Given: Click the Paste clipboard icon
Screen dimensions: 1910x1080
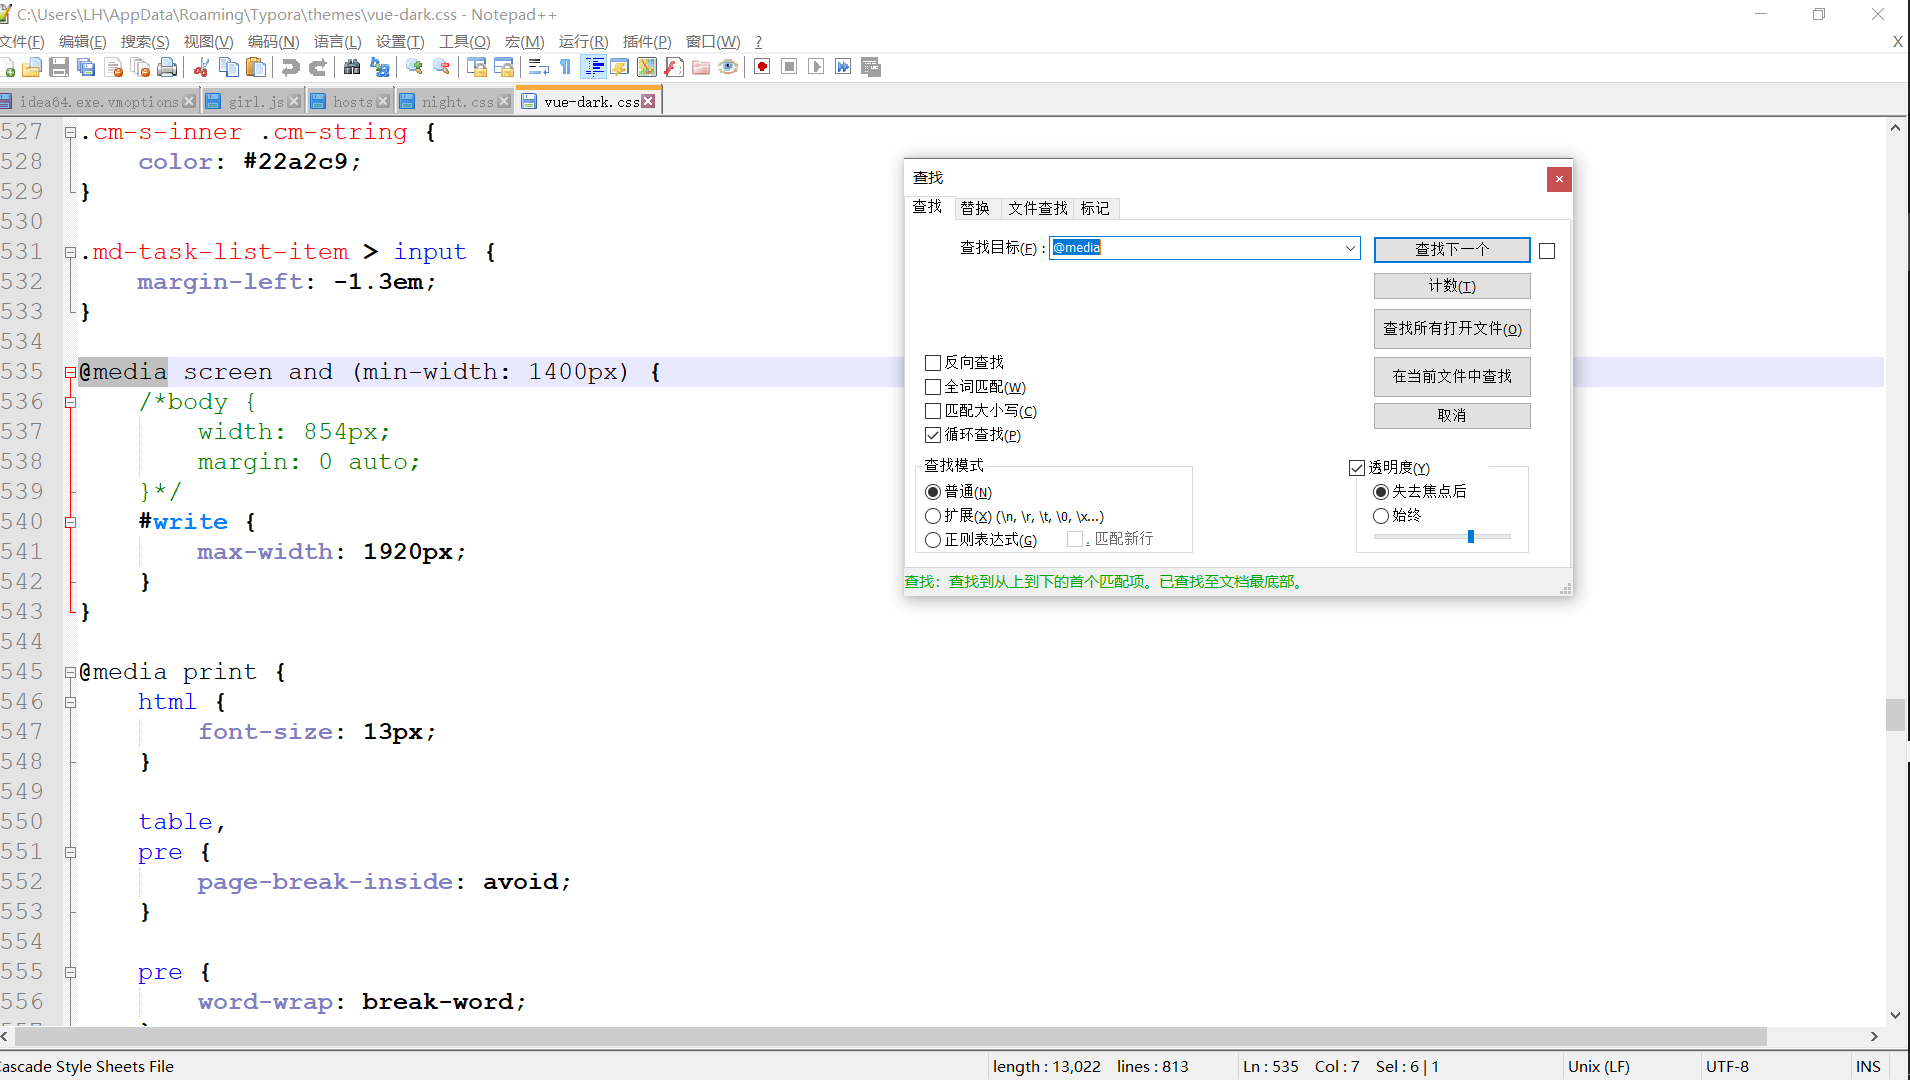Looking at the screenshot, I should (256, 67).
